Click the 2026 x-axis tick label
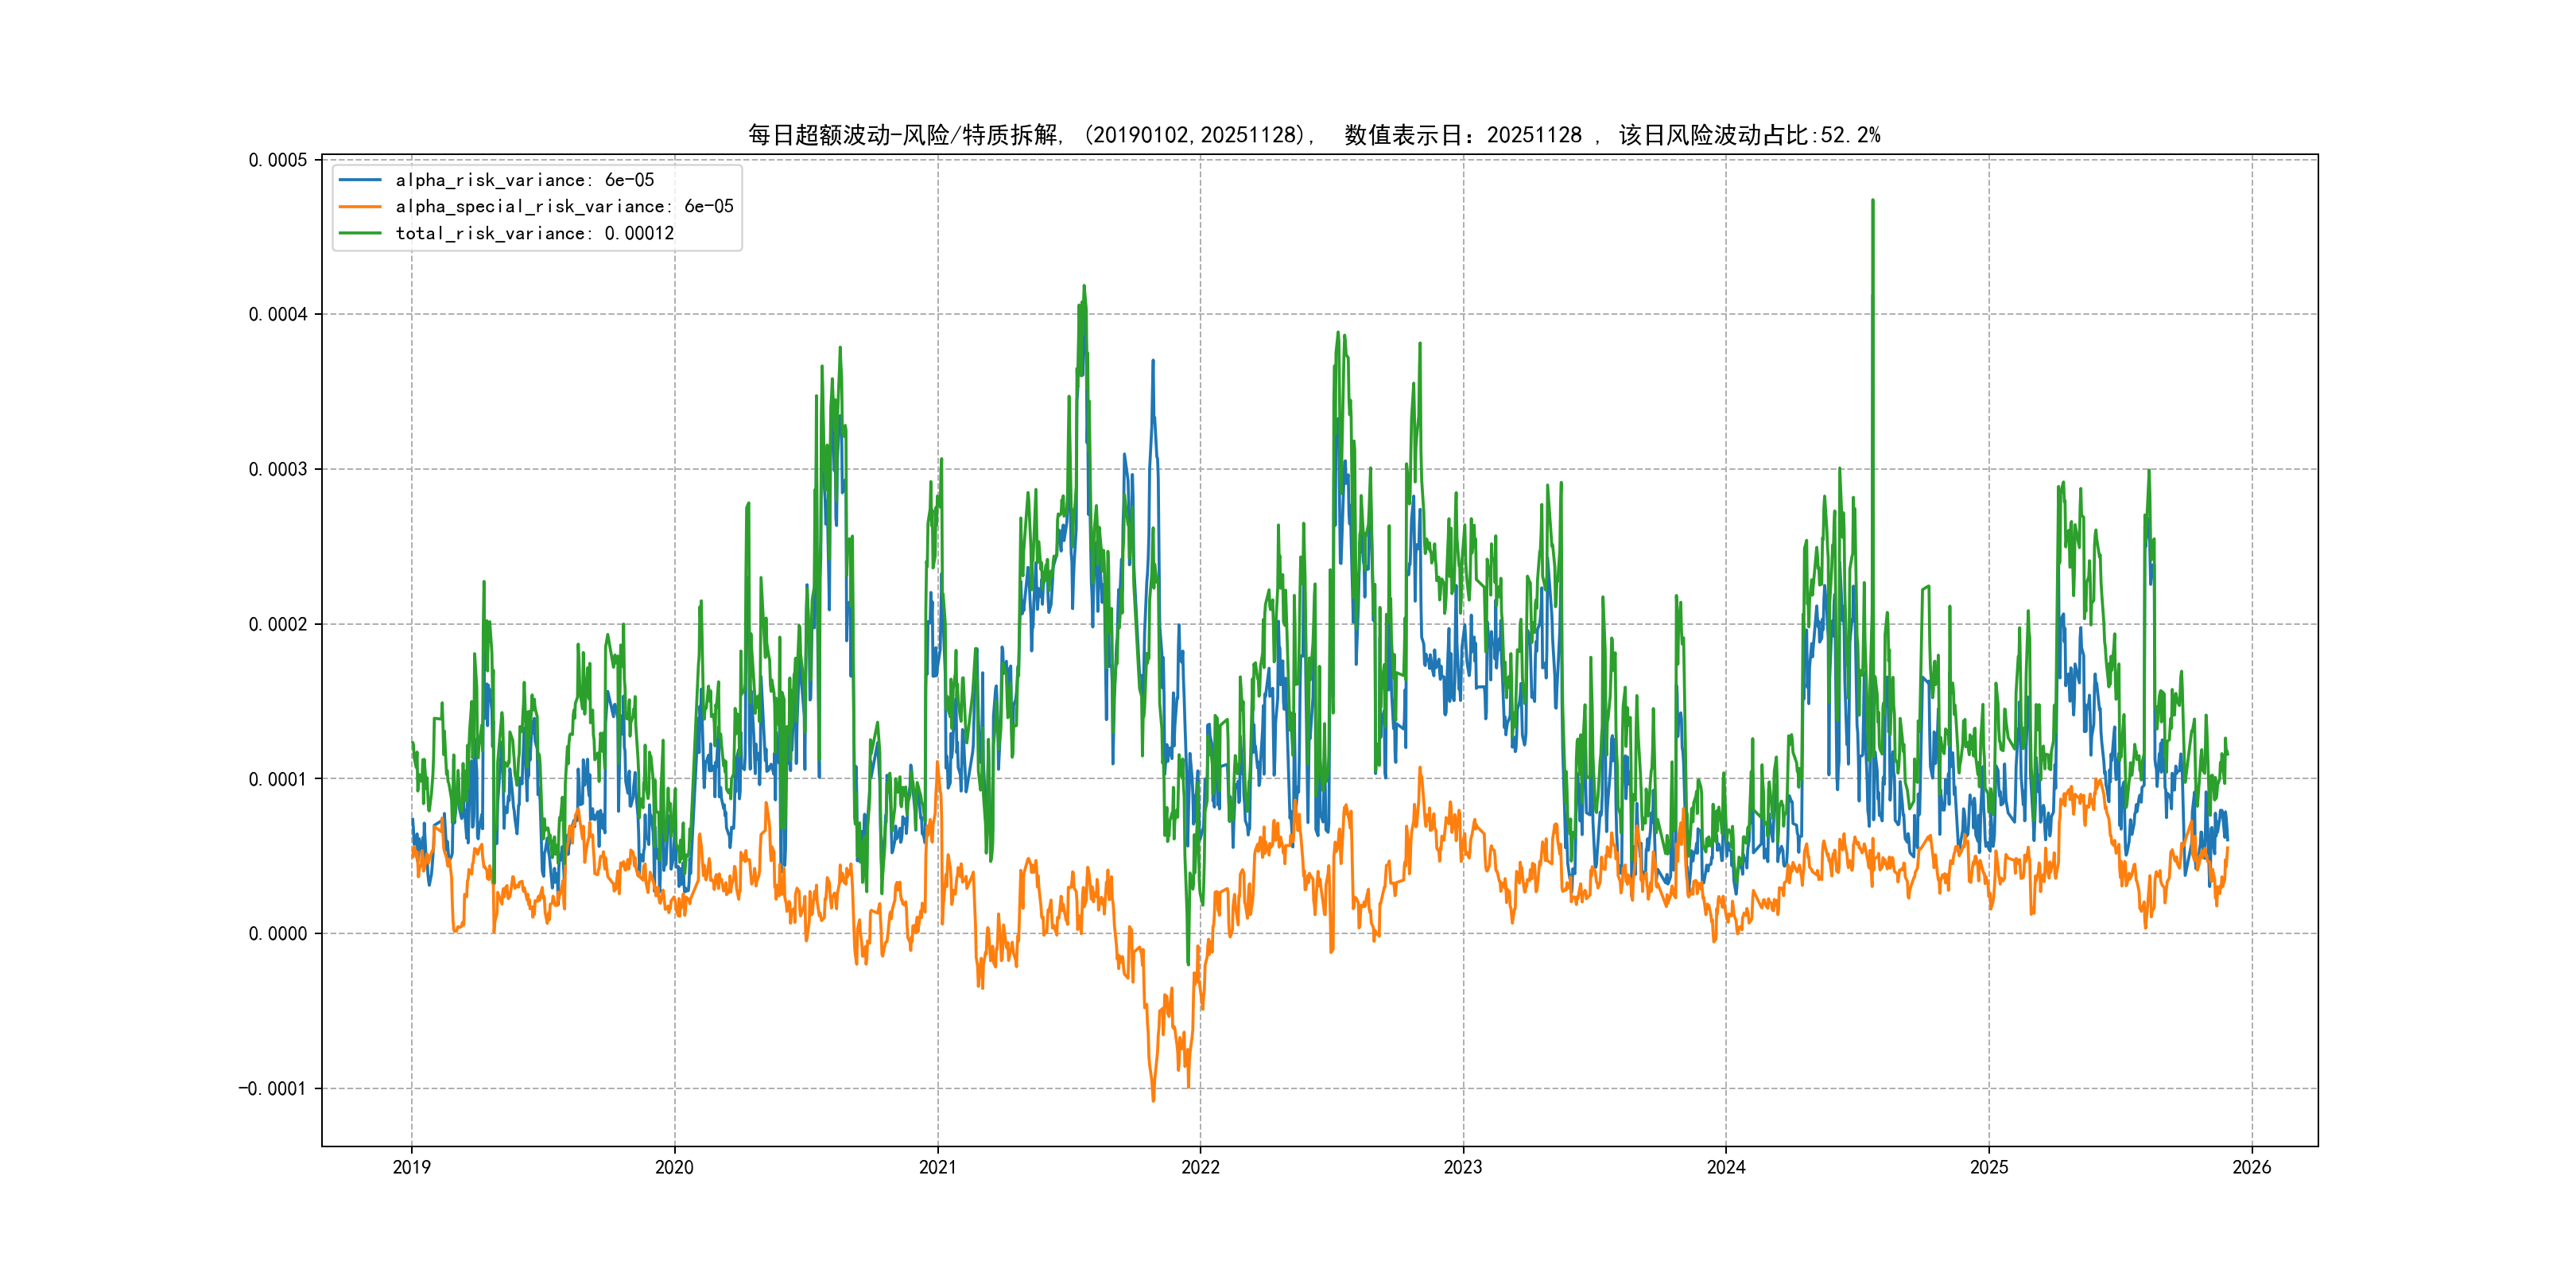Image resolution: width=2576 pixels, height=1288 pixels. click(2252, 1167)
